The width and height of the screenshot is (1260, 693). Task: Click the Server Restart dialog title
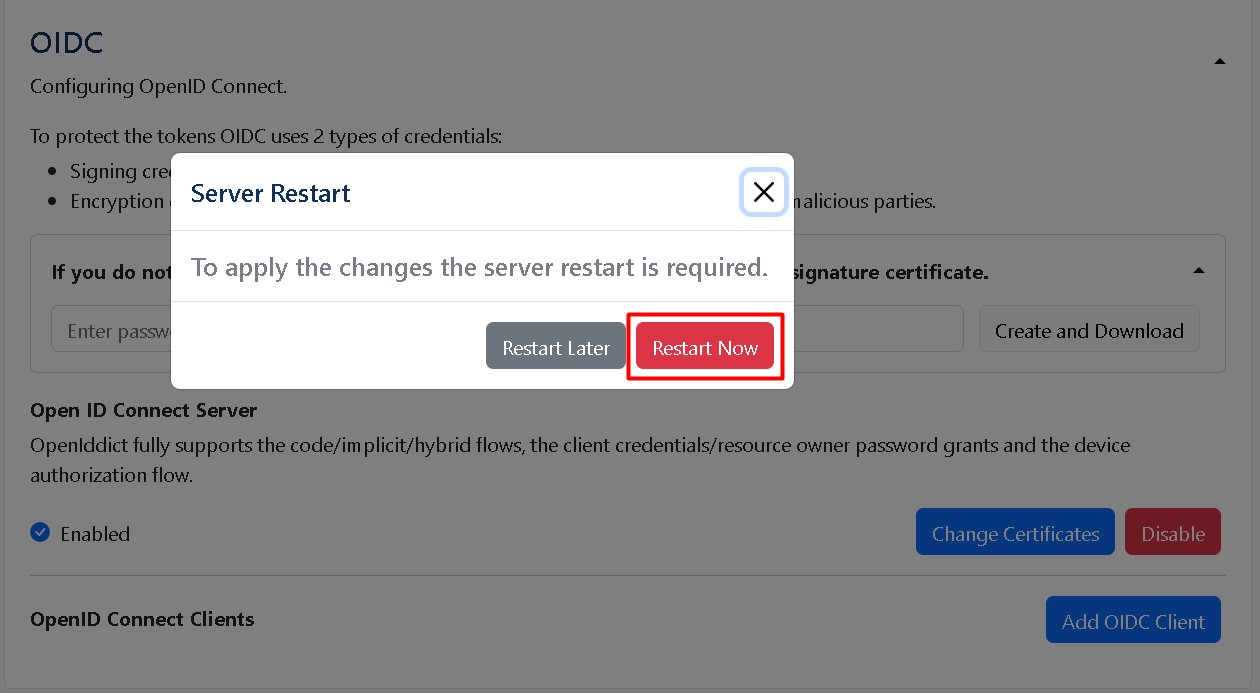(x=270, y=193)
